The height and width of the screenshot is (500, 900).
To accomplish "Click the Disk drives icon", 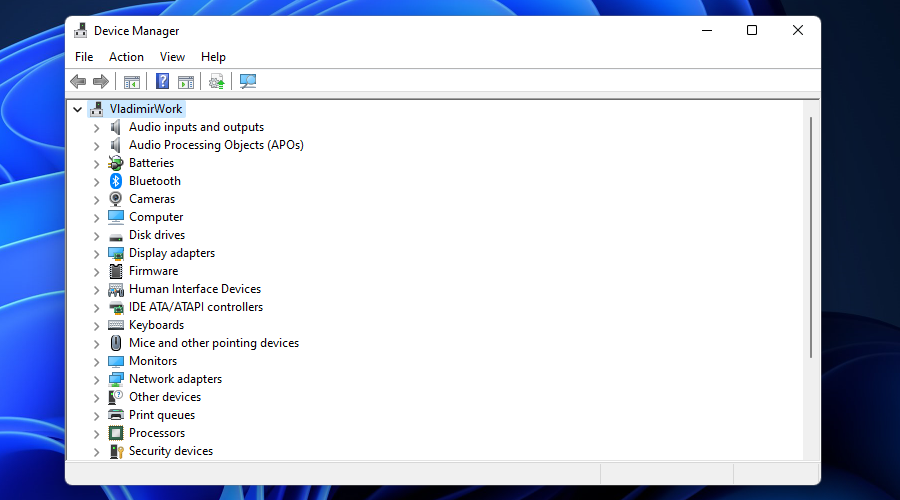I will click(116, 237).
